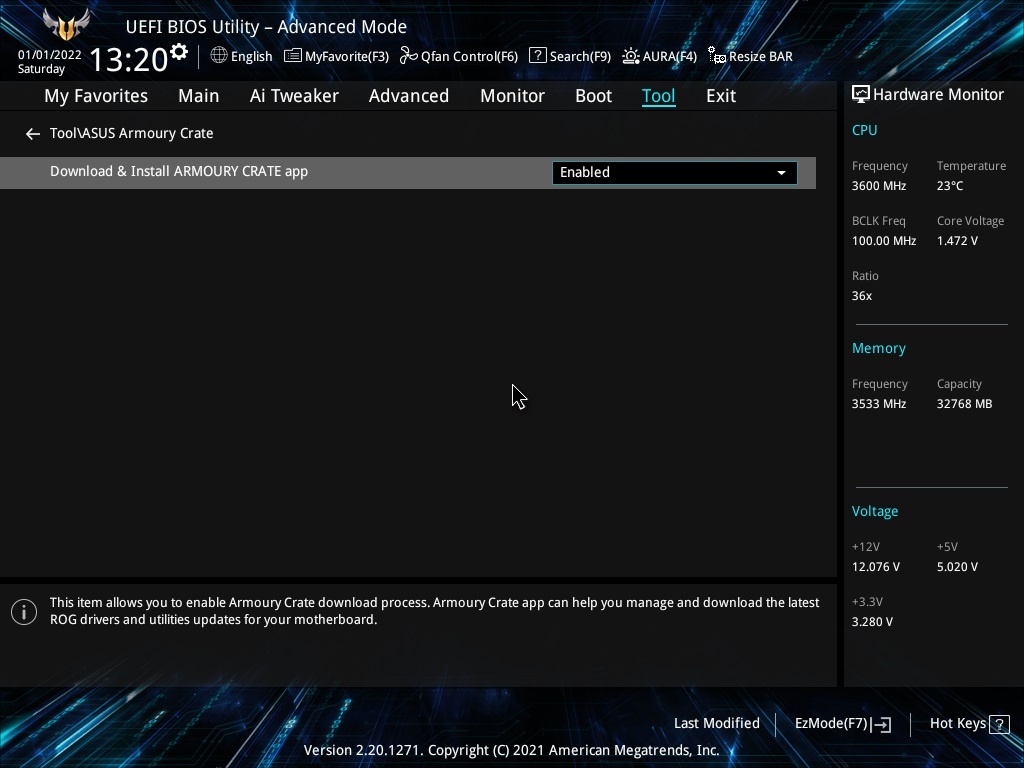Click the 3533 MHz memory frequency value

[879, 404]
